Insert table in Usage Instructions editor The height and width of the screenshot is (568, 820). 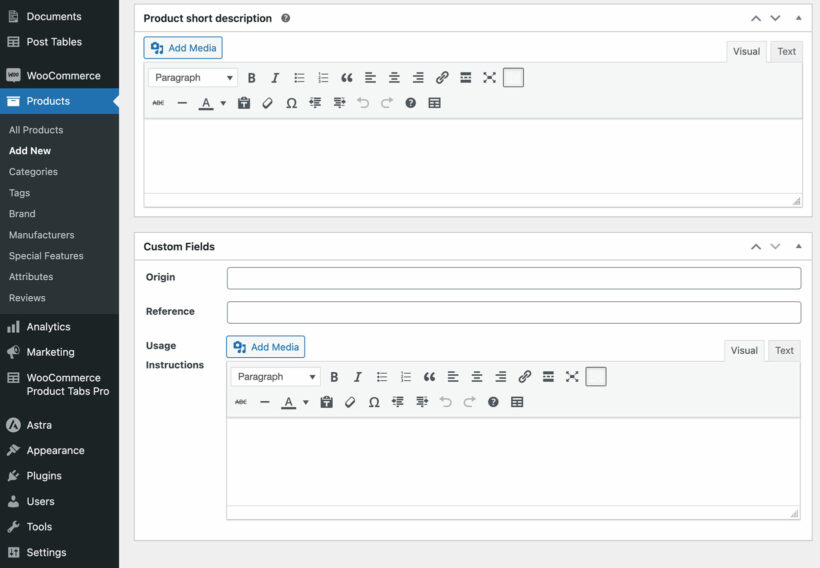517,402
